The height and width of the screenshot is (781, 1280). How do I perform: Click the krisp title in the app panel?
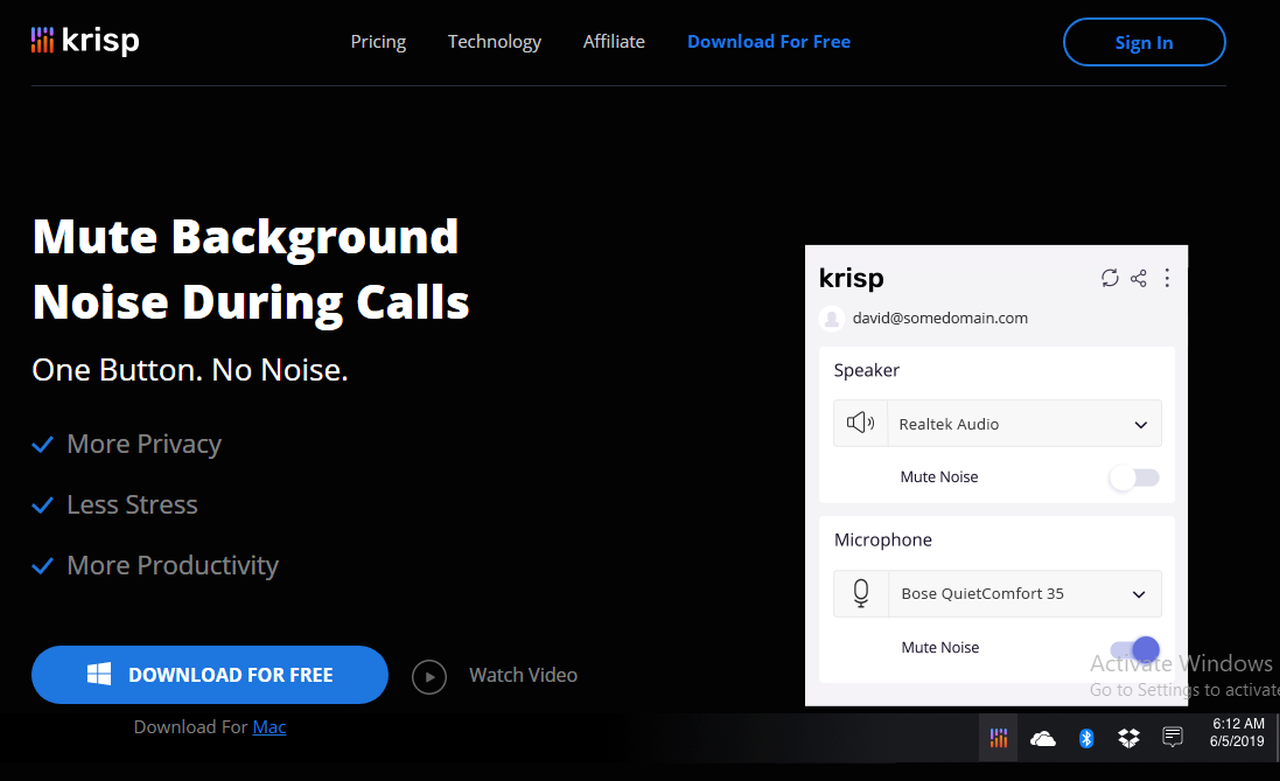tap(851, 278)
